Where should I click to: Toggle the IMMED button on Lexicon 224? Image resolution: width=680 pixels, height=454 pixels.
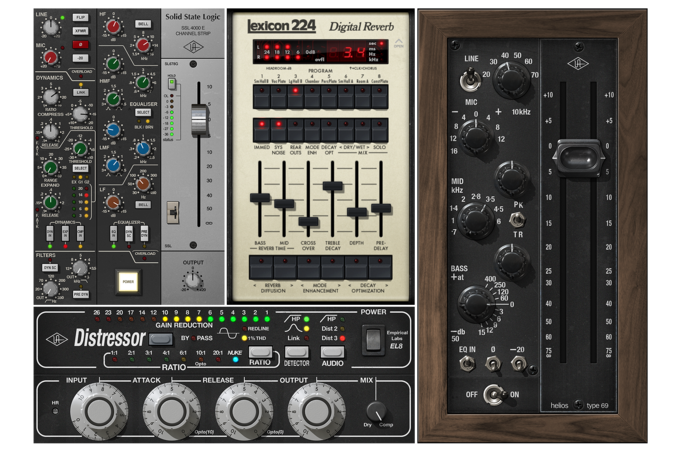[x=262, y=130]
